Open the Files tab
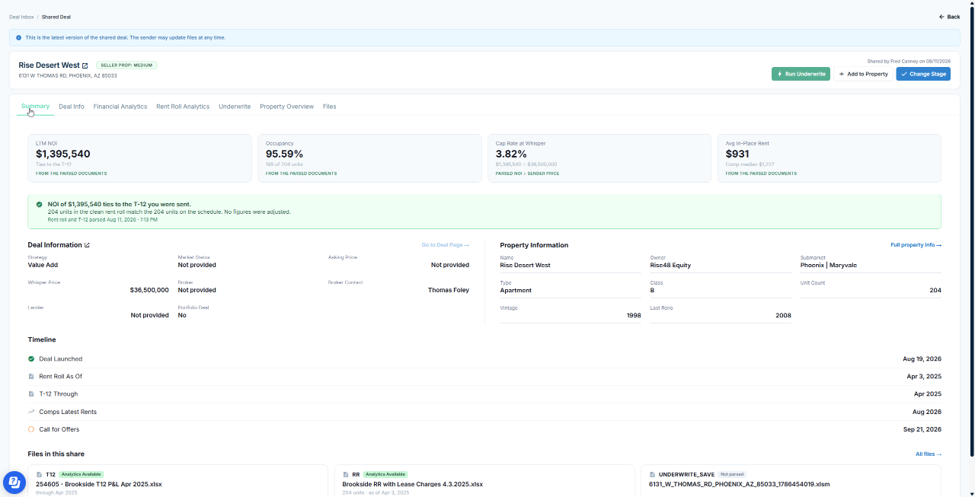The width and height of the screenshot is (975, 497). click(330, 106)
